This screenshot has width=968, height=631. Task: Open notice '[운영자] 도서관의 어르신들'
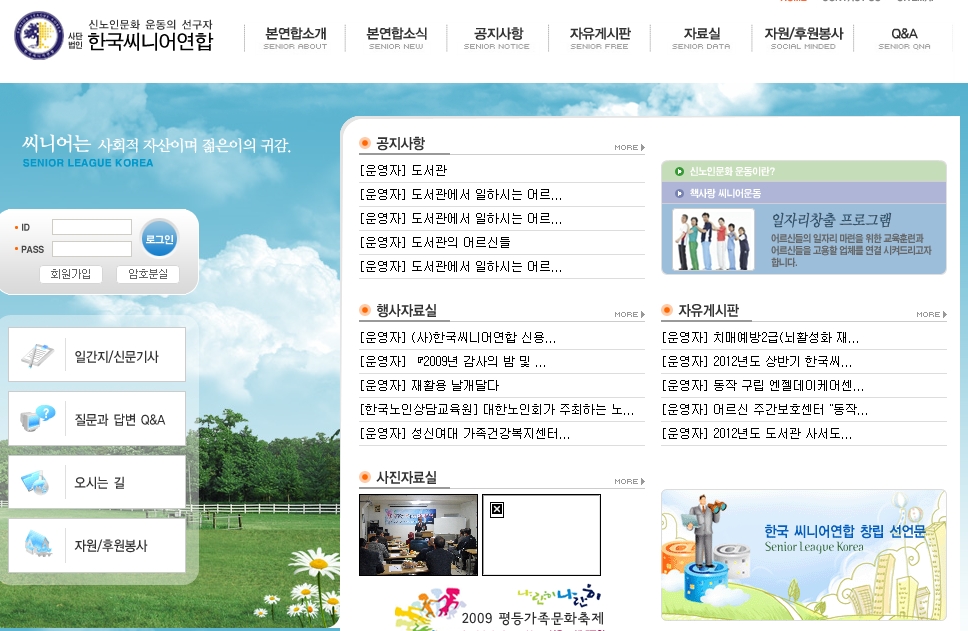tap(435, 243)
